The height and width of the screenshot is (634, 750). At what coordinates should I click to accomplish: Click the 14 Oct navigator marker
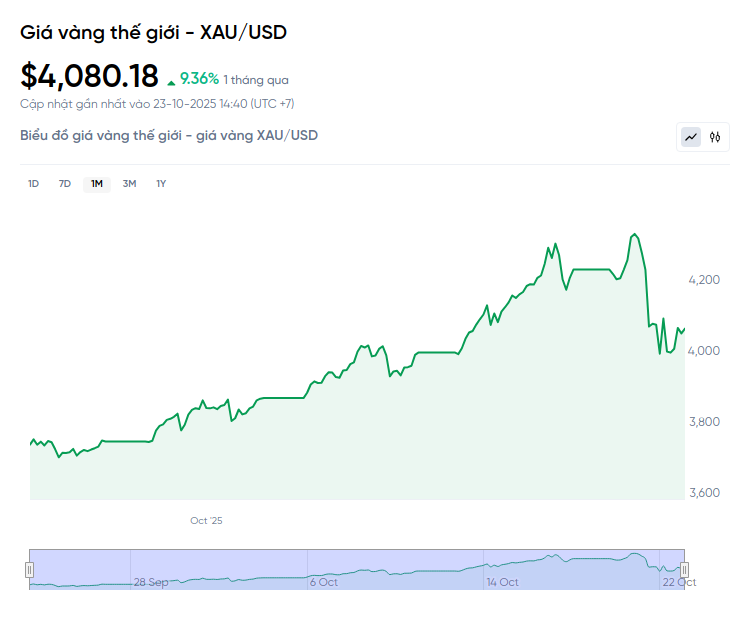click(x=502, y=582)
